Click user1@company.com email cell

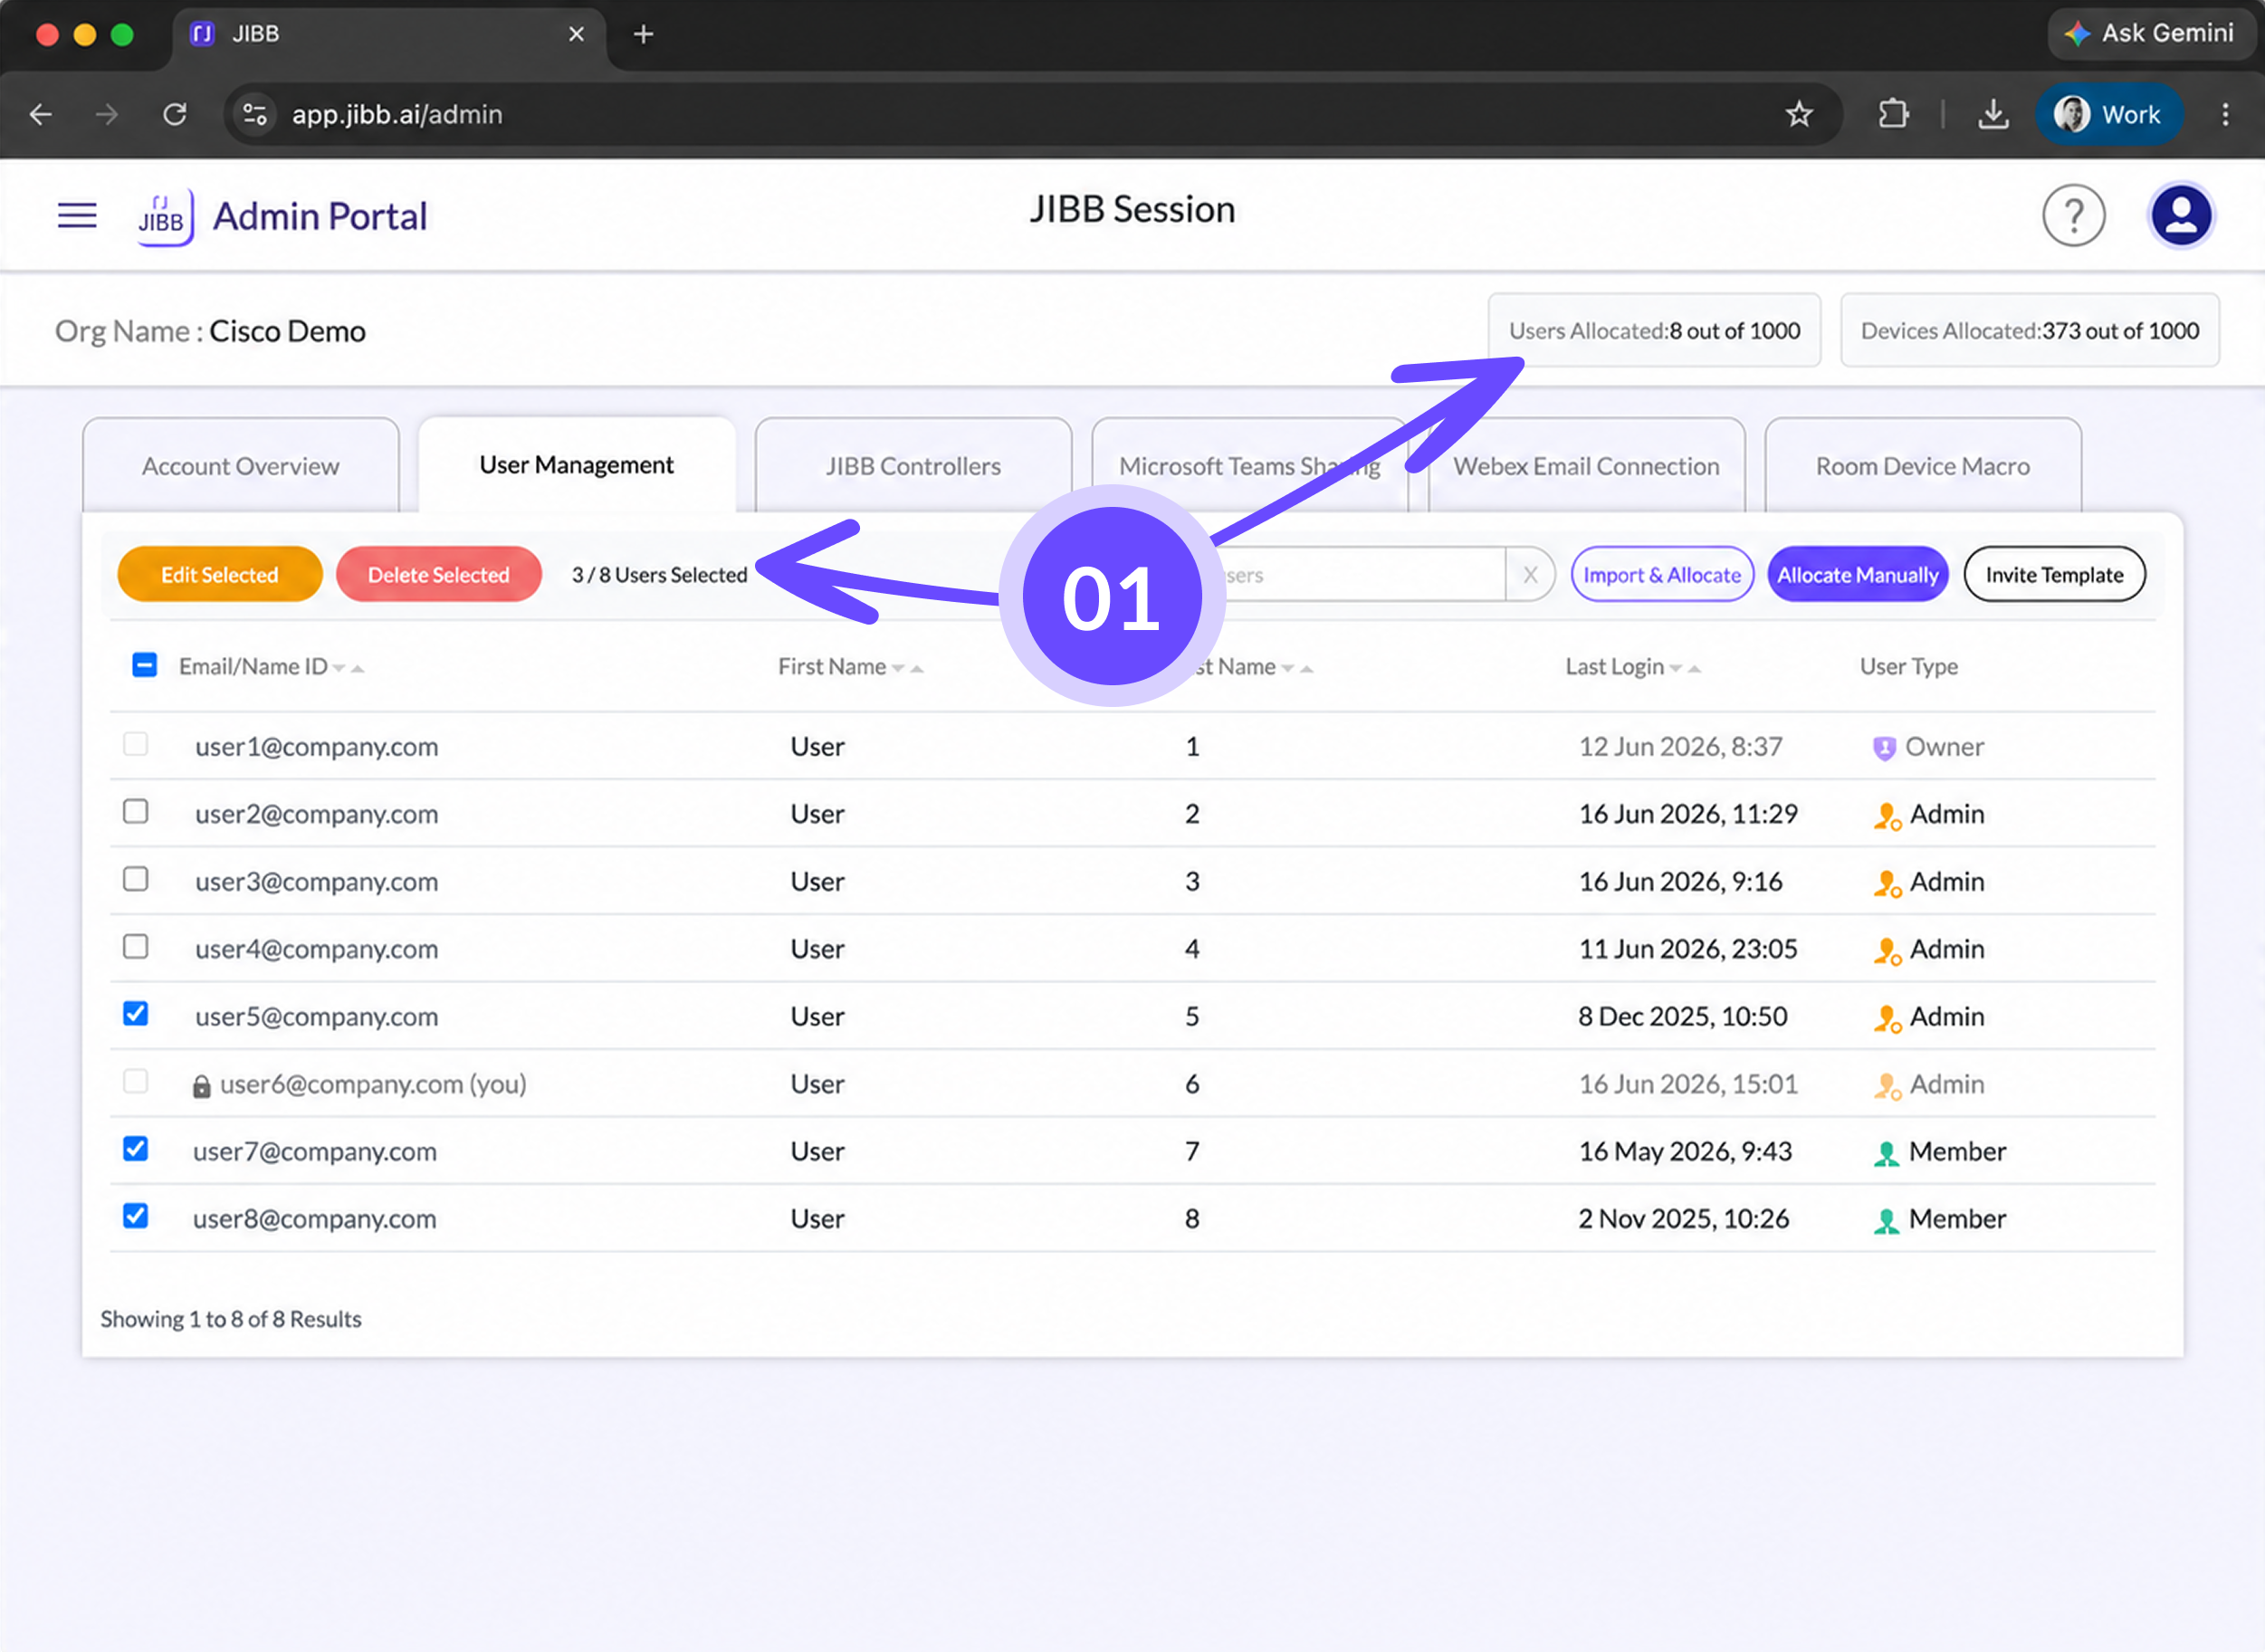click(316, 747)
